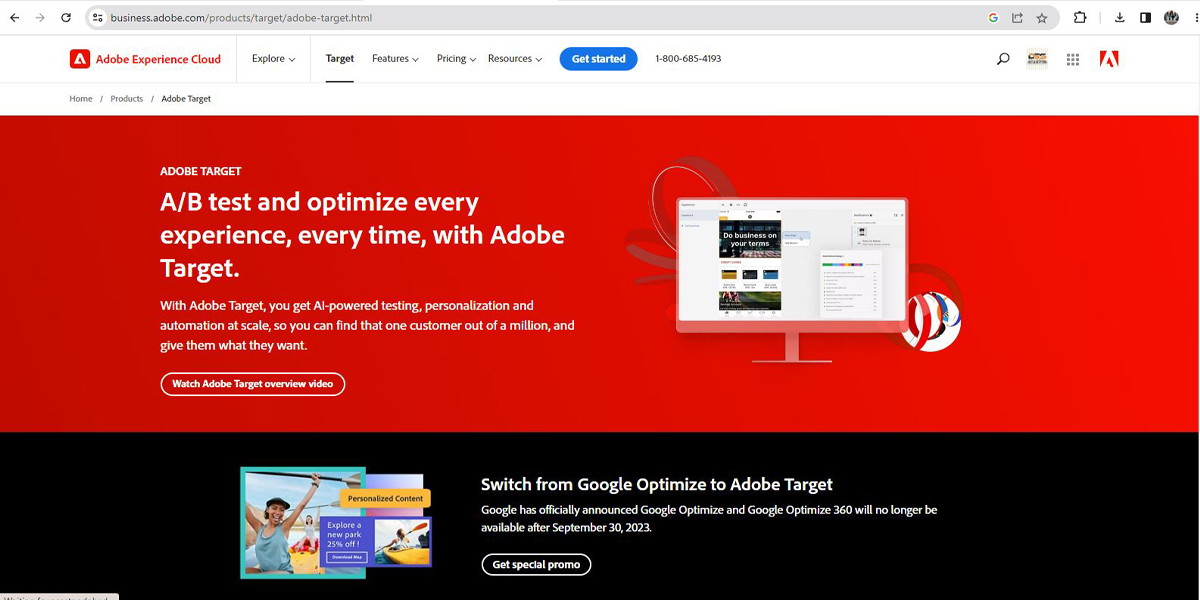
Task: Open the browser downloads
Action: pos(1120,18)
